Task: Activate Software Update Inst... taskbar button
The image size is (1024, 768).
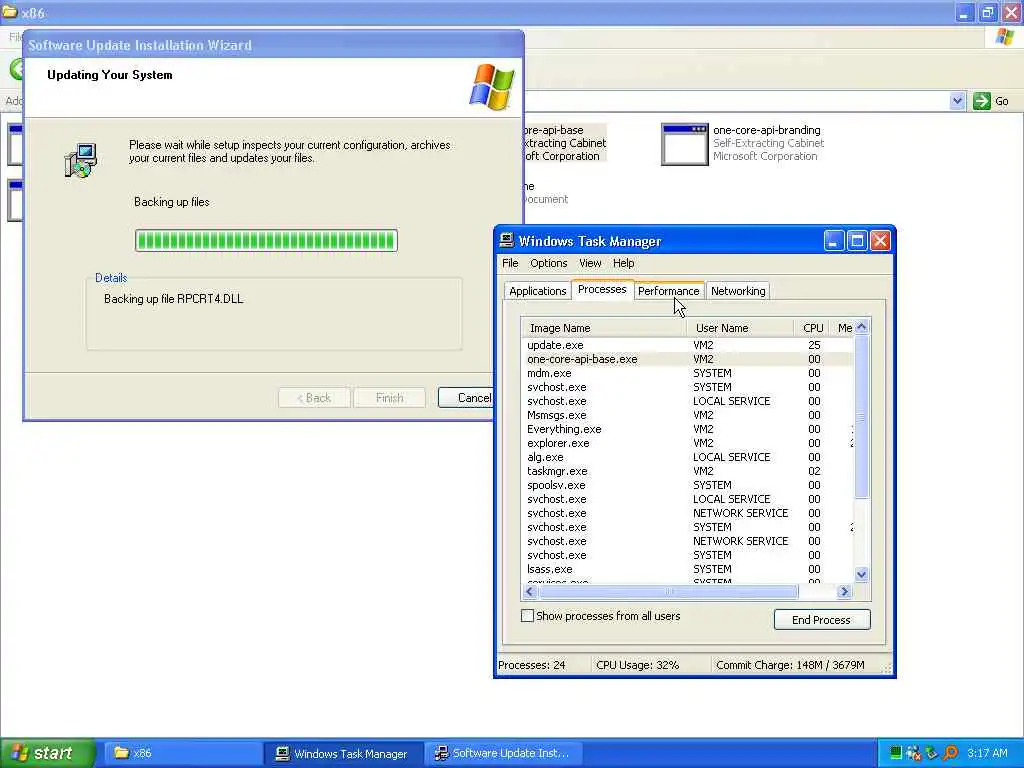Action: coord(502,753)
